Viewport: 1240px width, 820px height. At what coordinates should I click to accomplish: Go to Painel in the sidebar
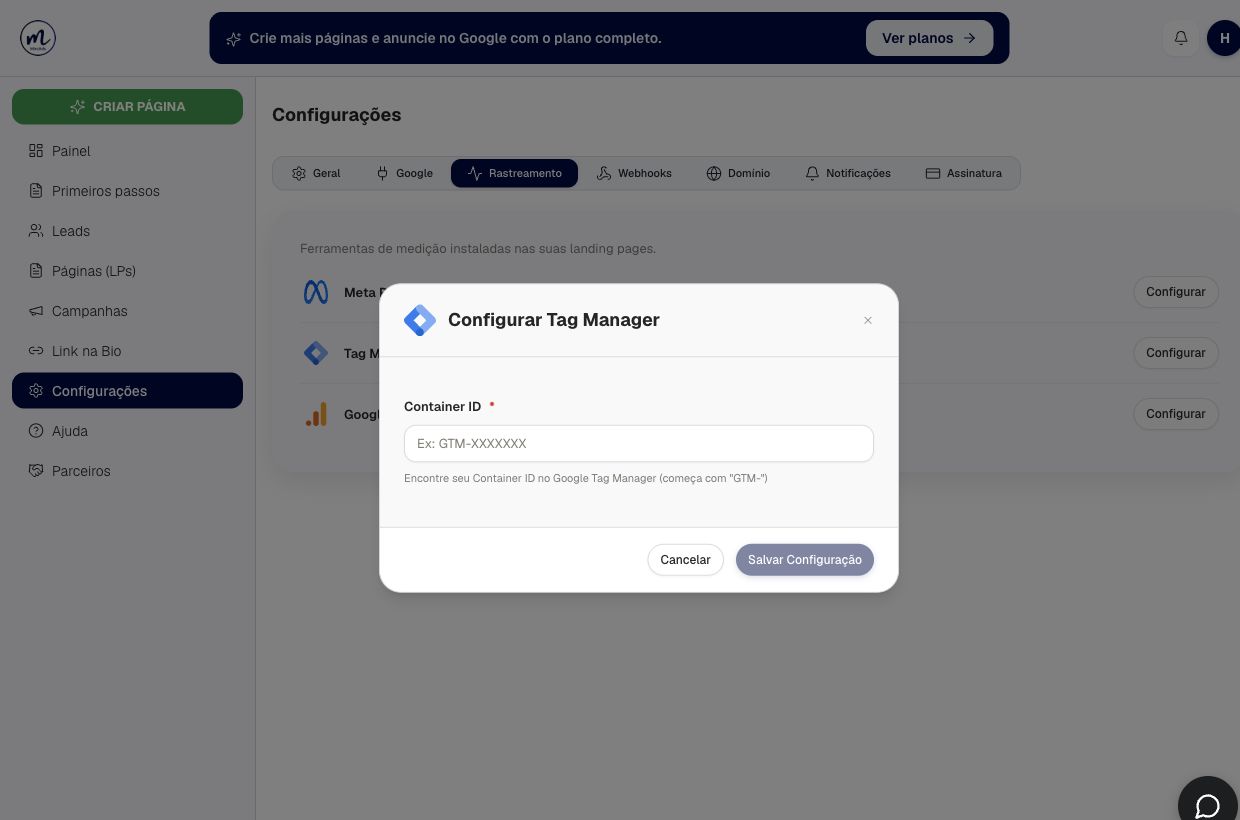[127, 151]
